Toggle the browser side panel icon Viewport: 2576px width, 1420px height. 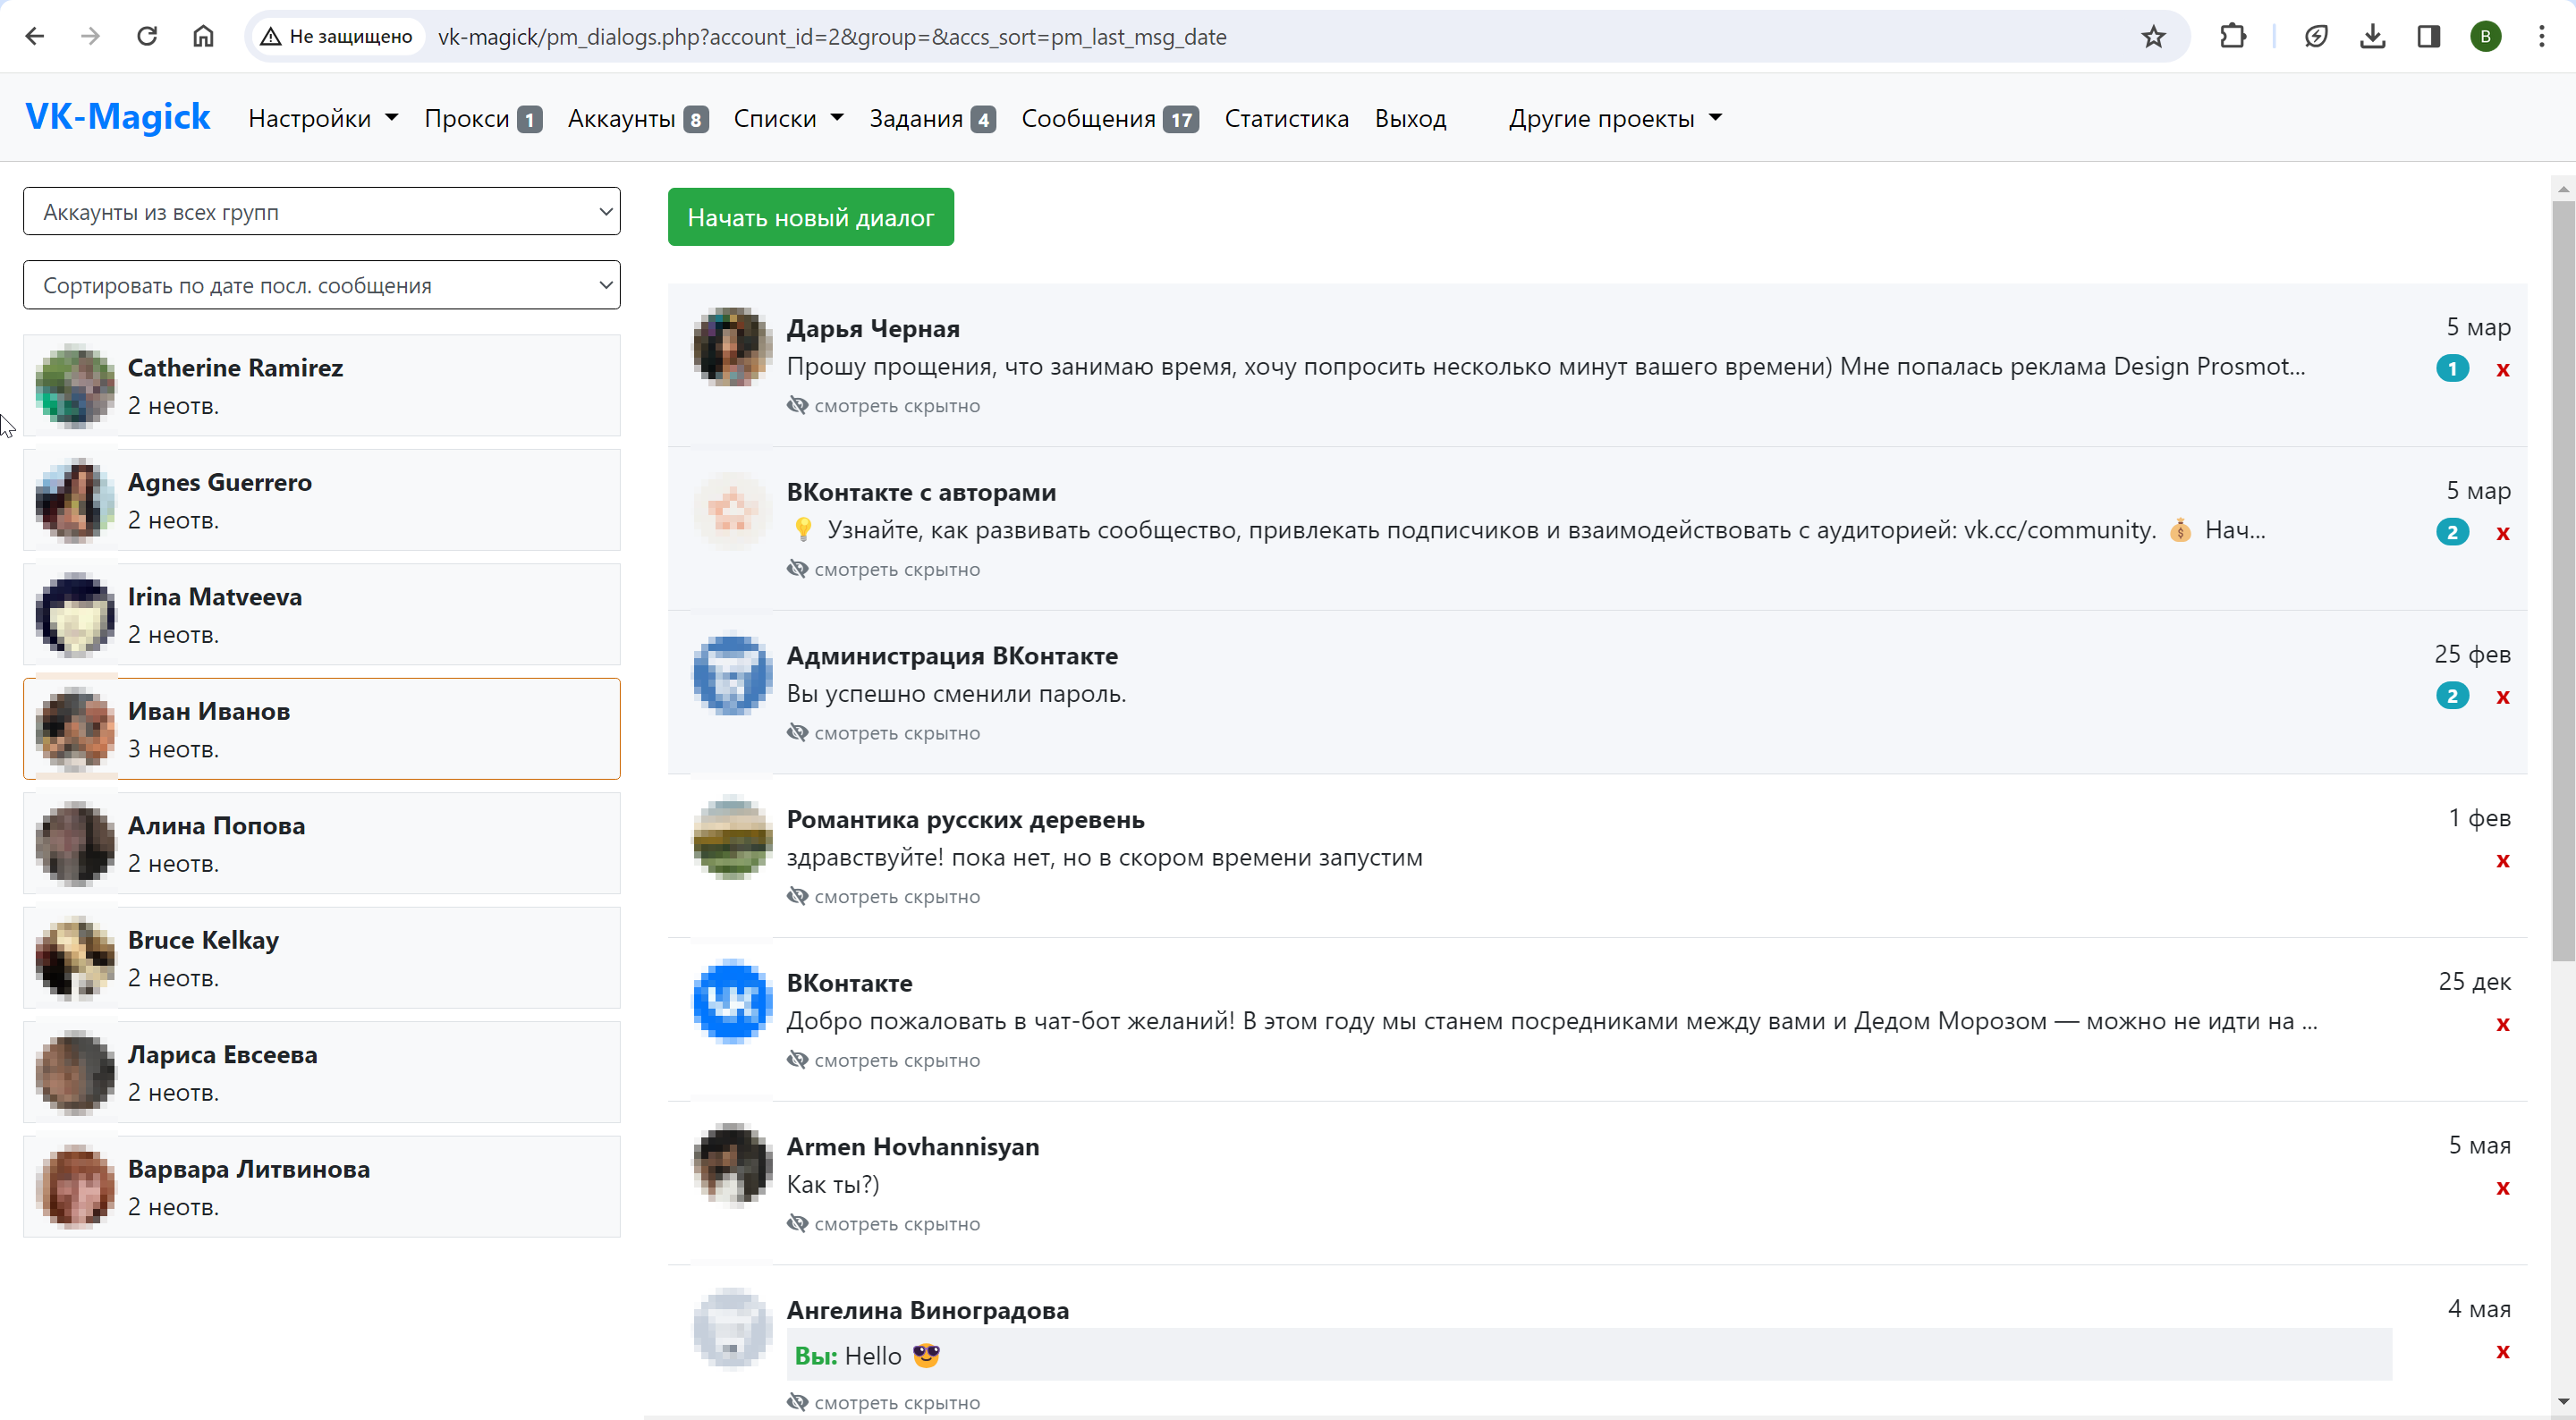[2428, 37]
